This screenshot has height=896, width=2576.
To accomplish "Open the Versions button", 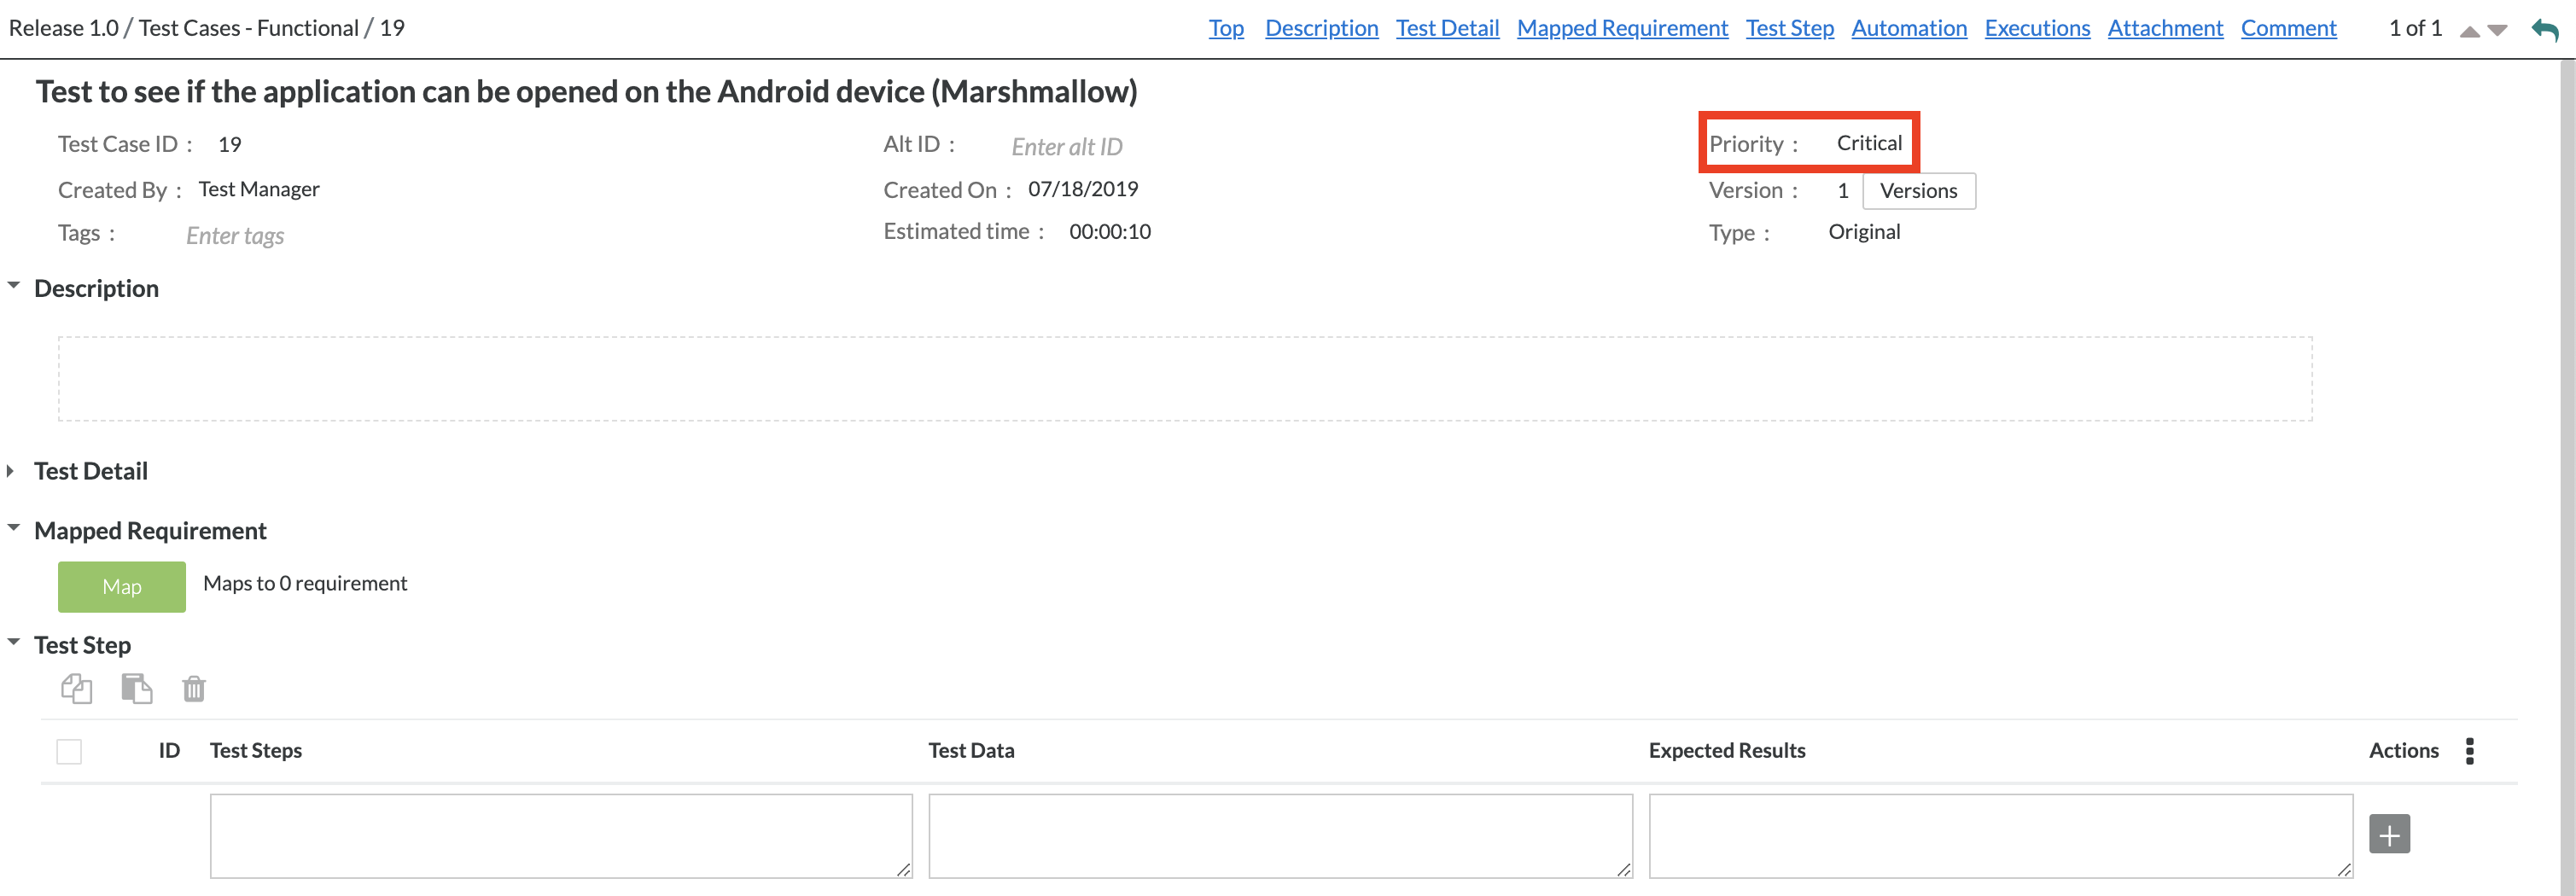I will tap(1918, 190).
